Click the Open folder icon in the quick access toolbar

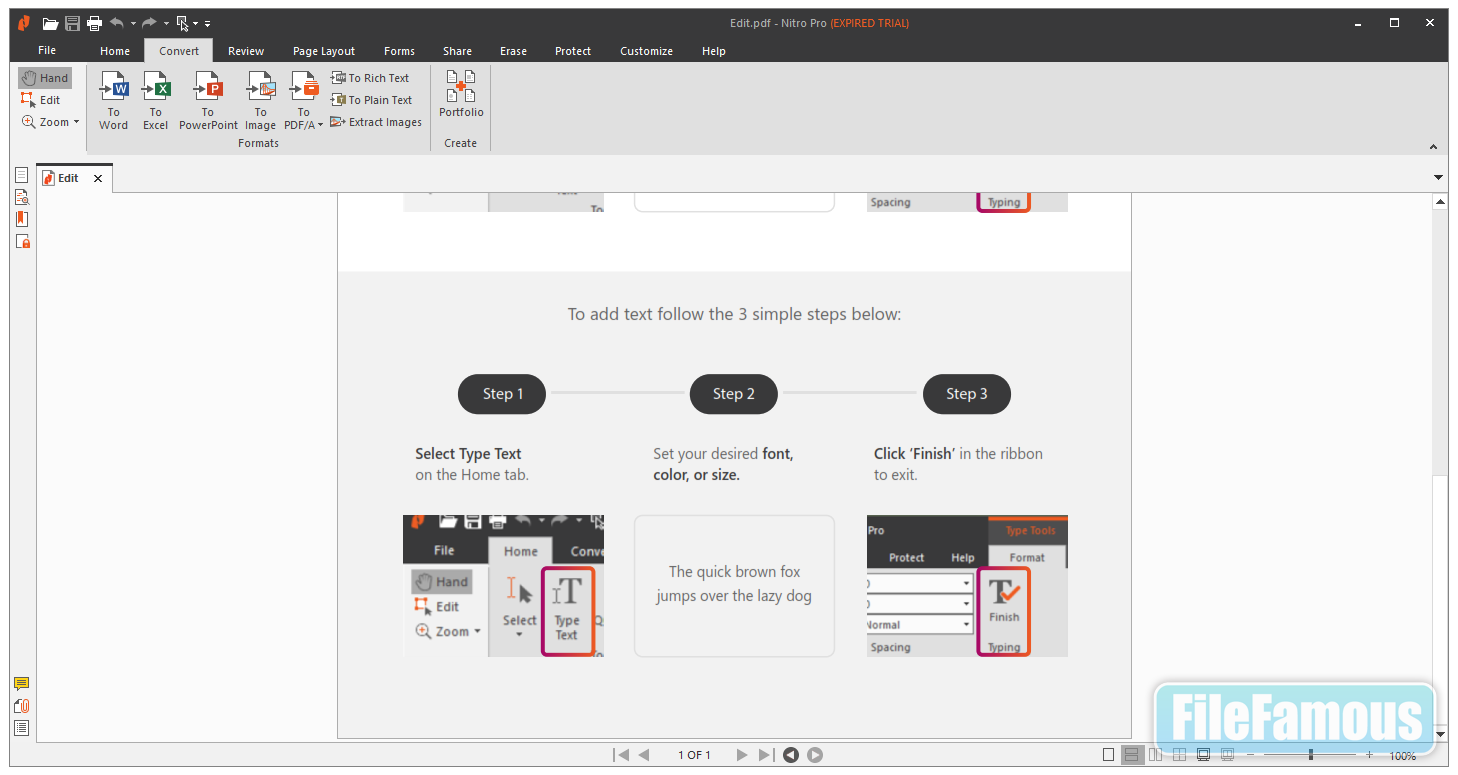coord(50,23)
